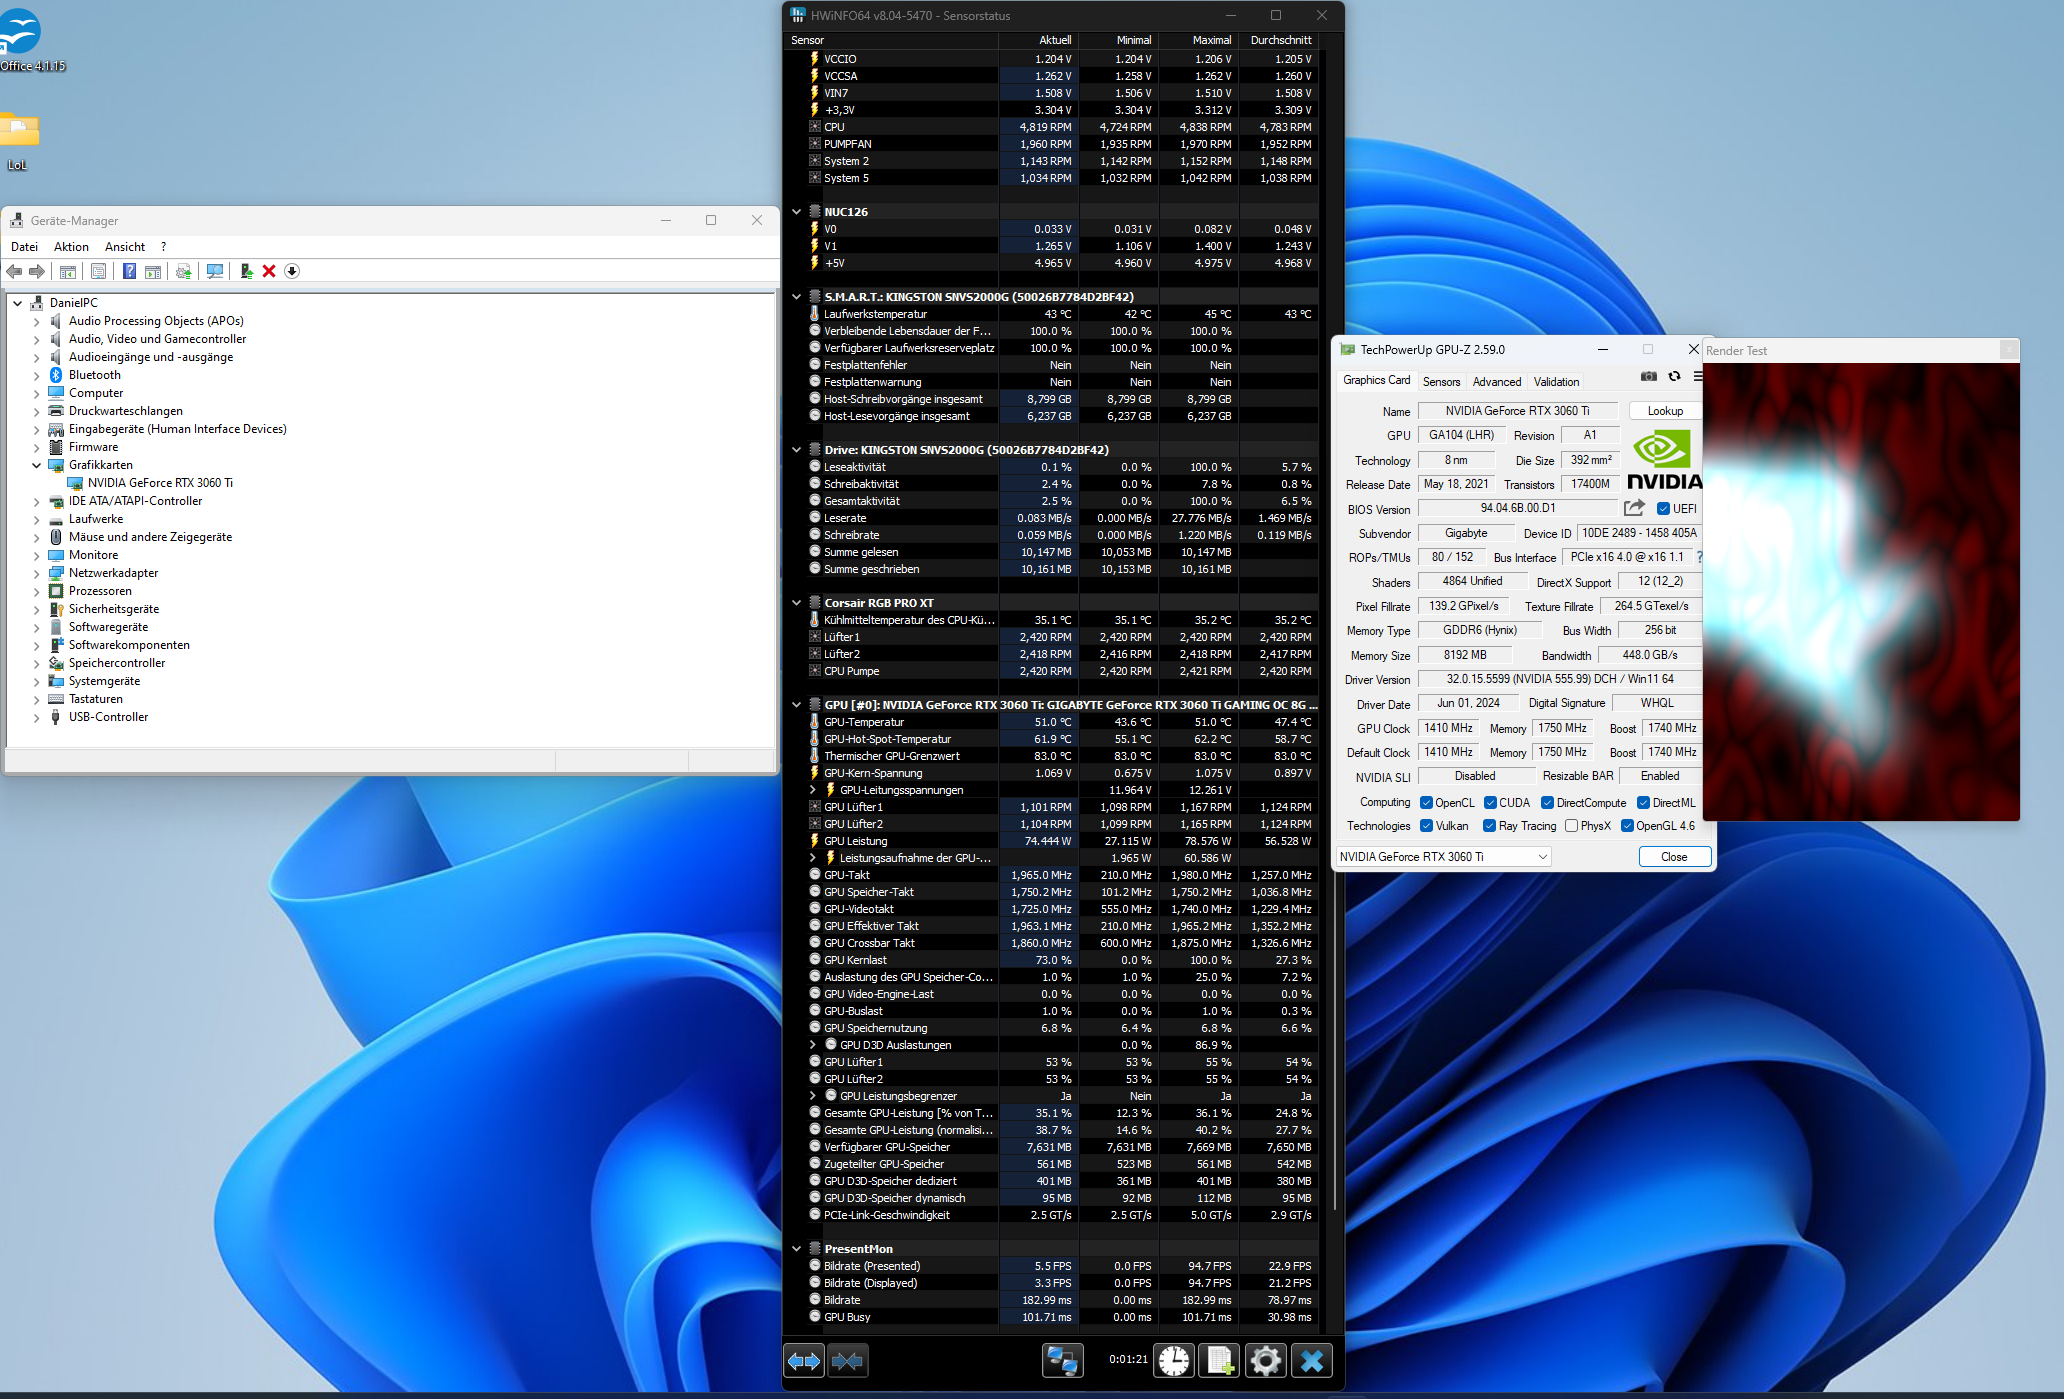Reset sensor values with clock icon
Image resolution: width=2064 pixels, height=1399 pixels.
(x=1174, y=1360)
